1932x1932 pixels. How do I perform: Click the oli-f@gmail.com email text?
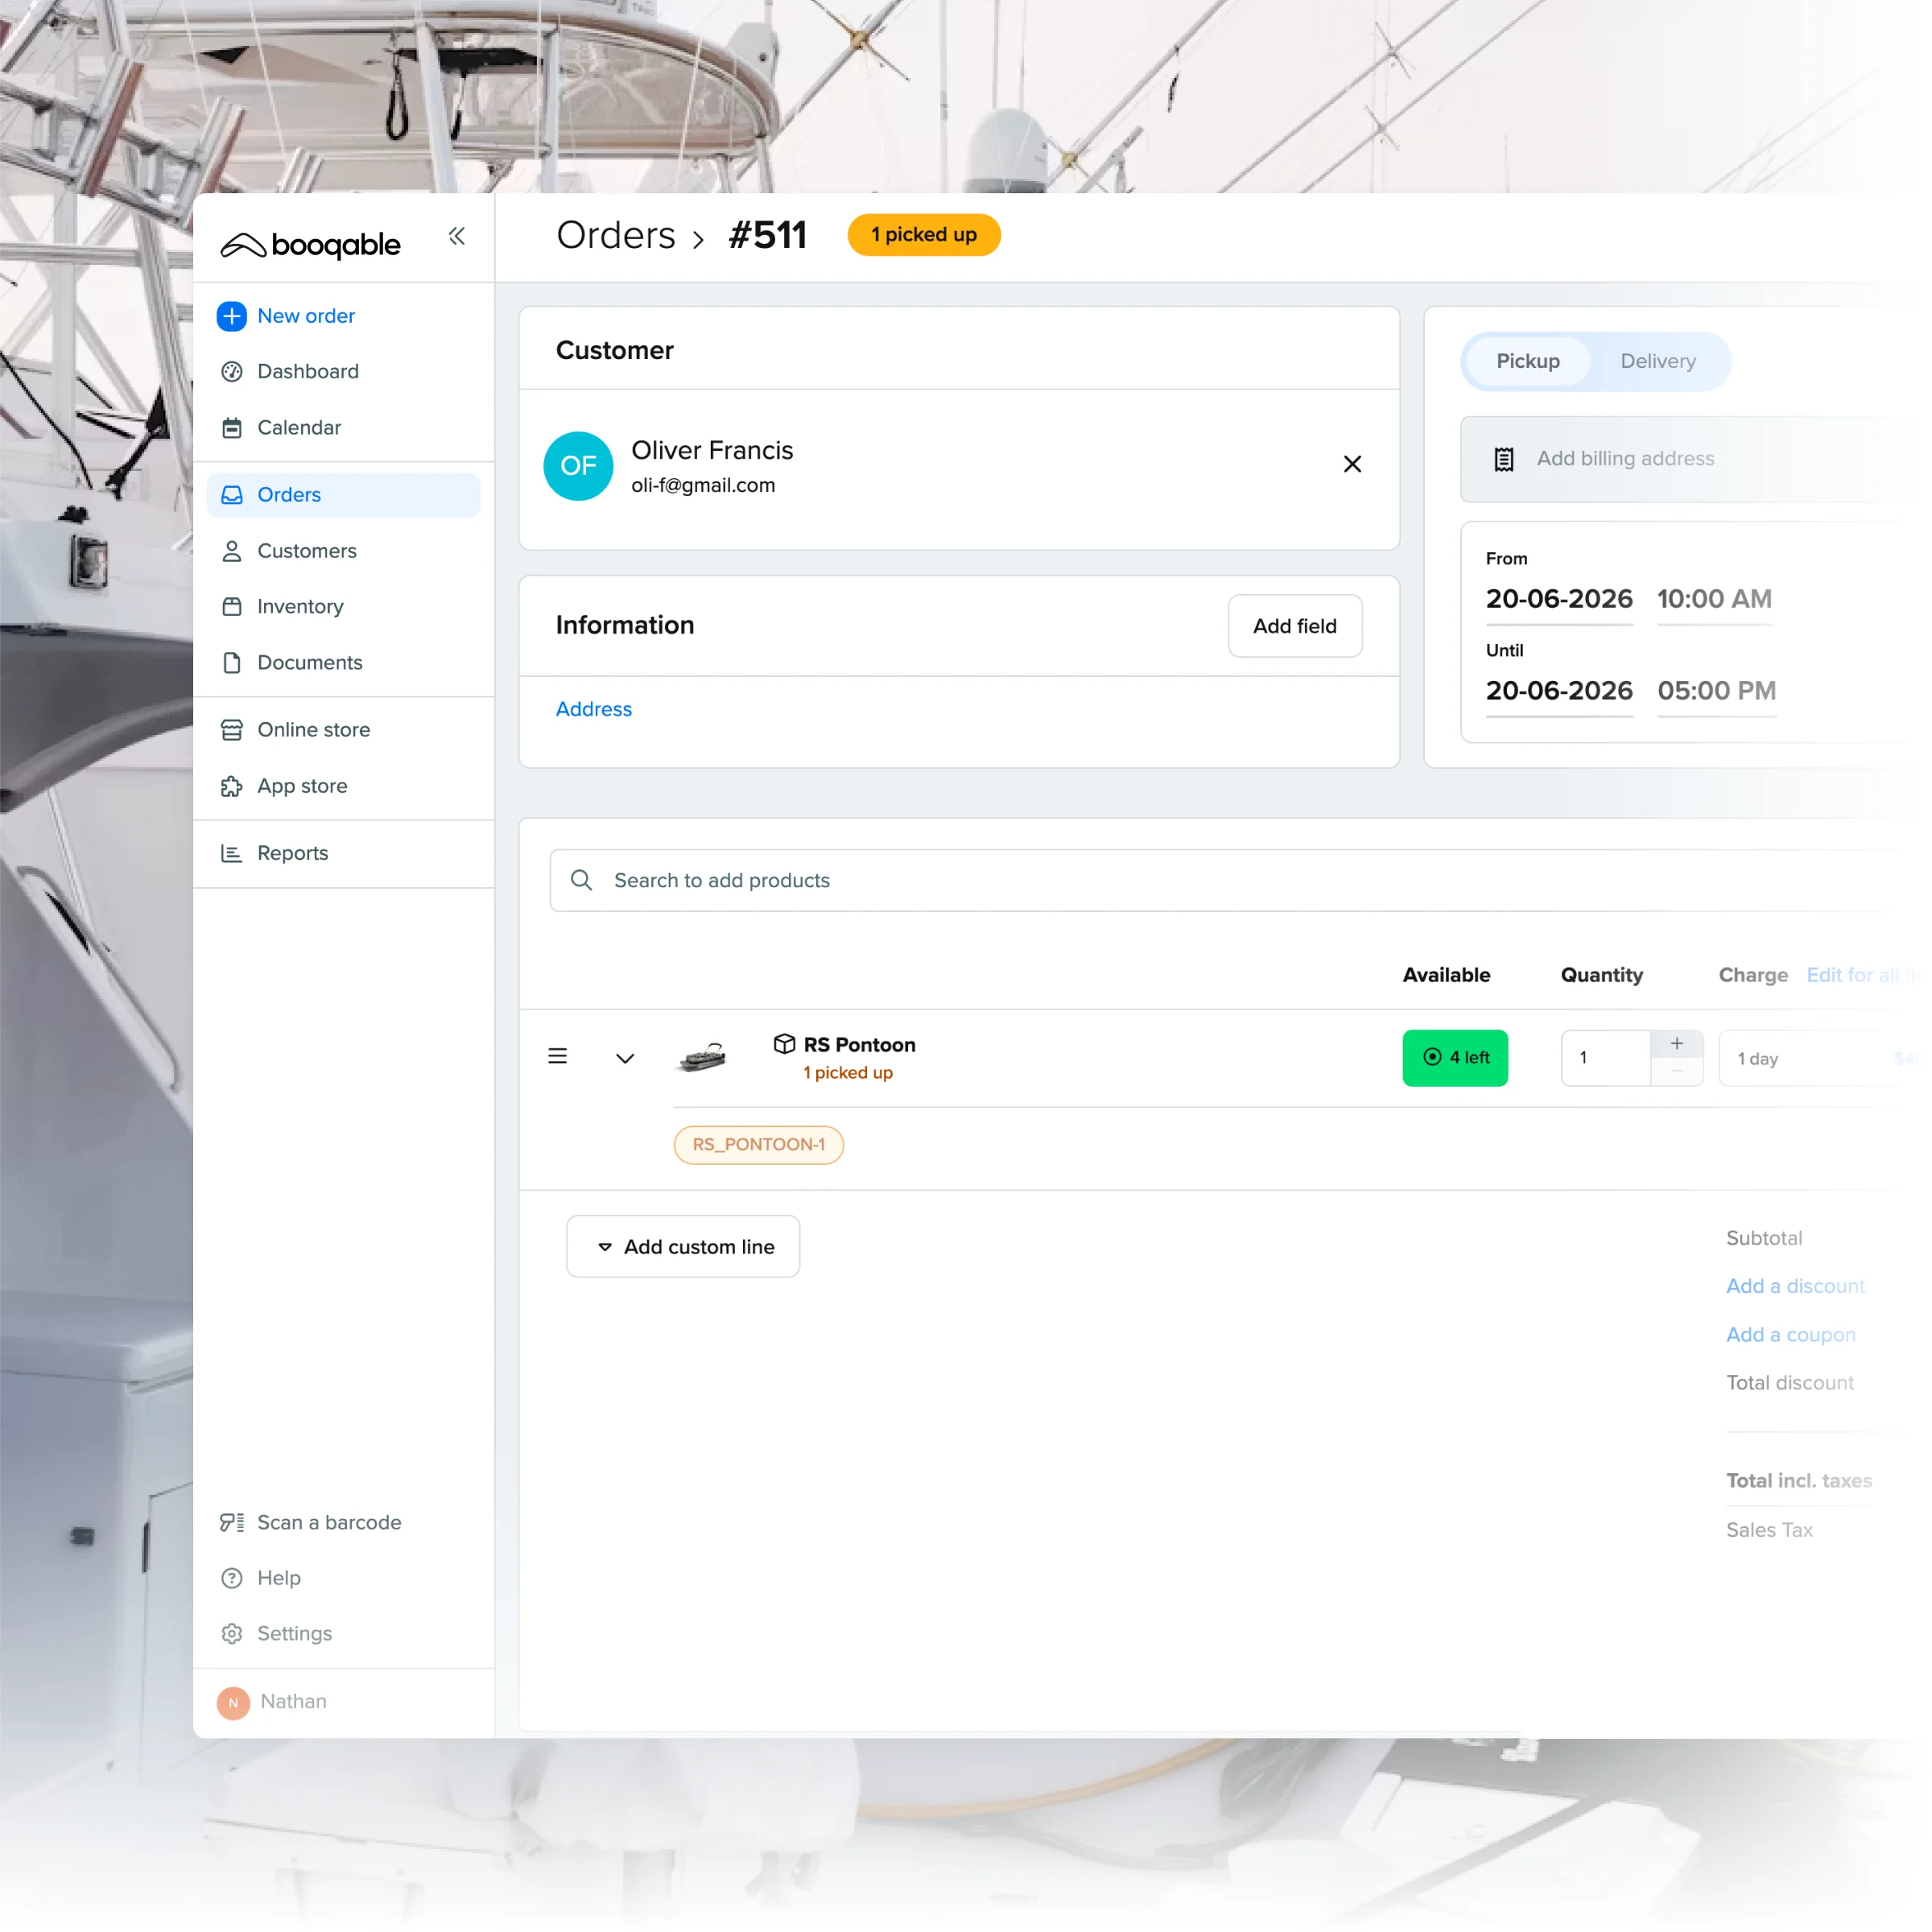click(x=703, y=485)
